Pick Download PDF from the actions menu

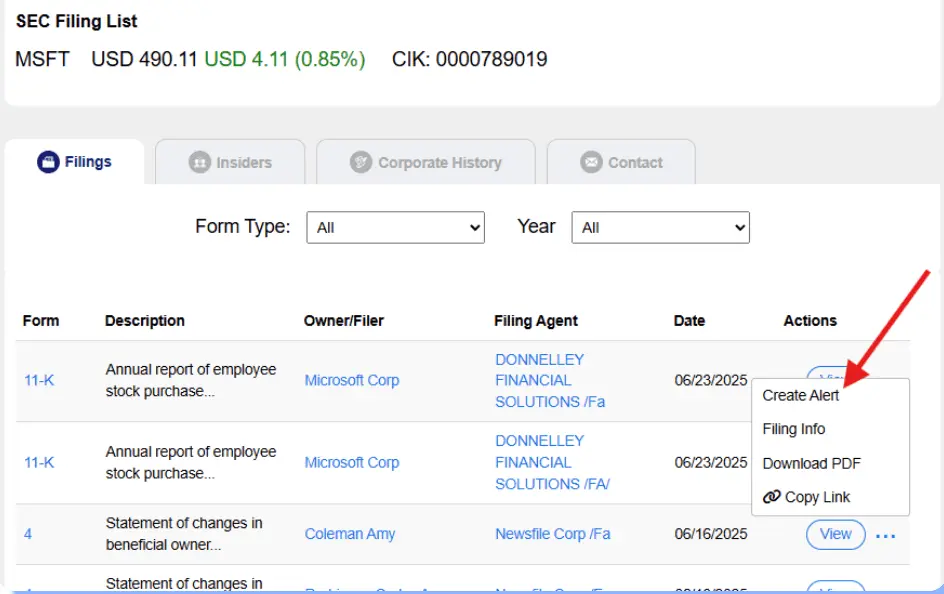pos(811,463)
